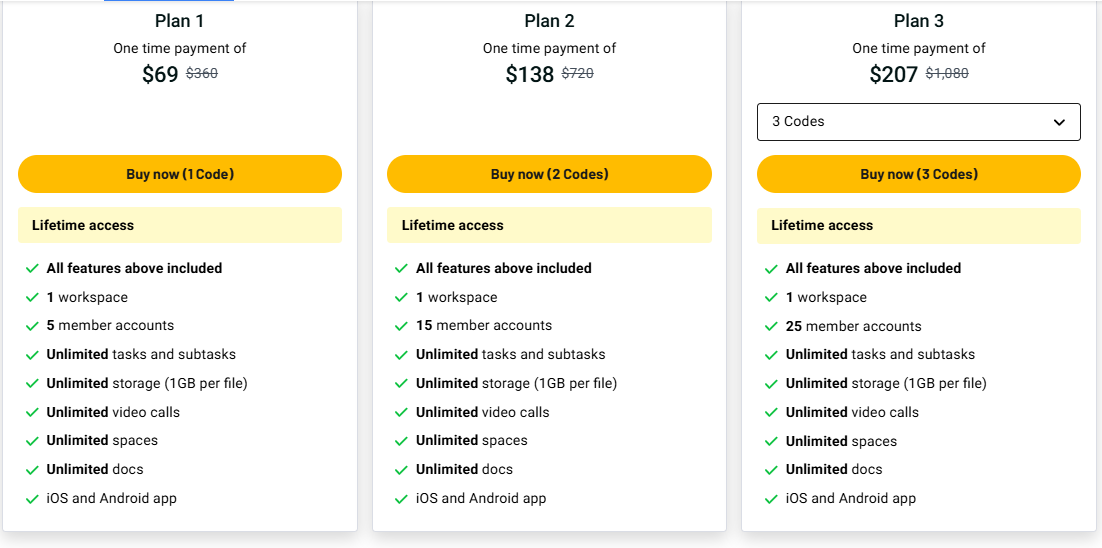Click checkmark beside 25 member accounts
The image size is (1102, 548).
771,327
